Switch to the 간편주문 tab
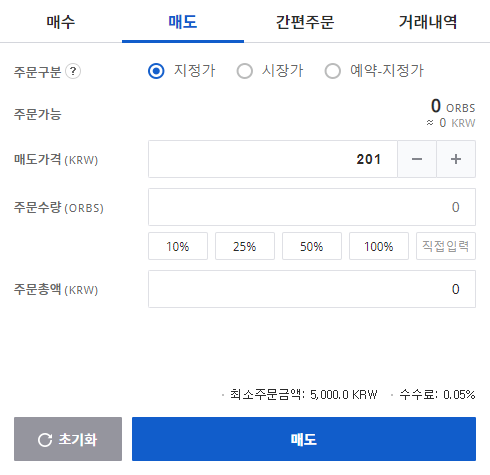490x475 pixels. (305, 22)
